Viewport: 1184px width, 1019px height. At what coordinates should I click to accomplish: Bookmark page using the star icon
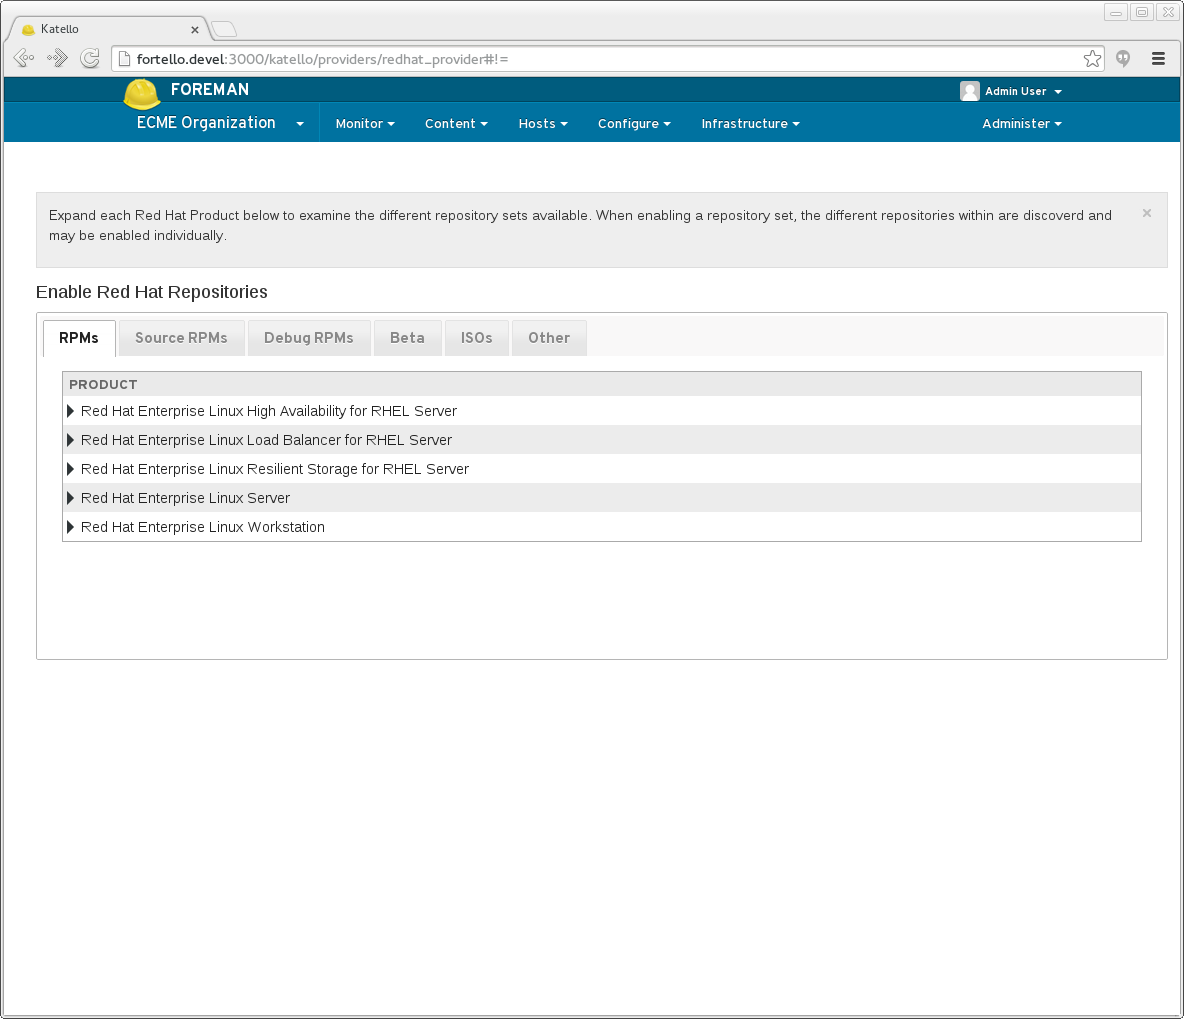tap(1092, 59)
